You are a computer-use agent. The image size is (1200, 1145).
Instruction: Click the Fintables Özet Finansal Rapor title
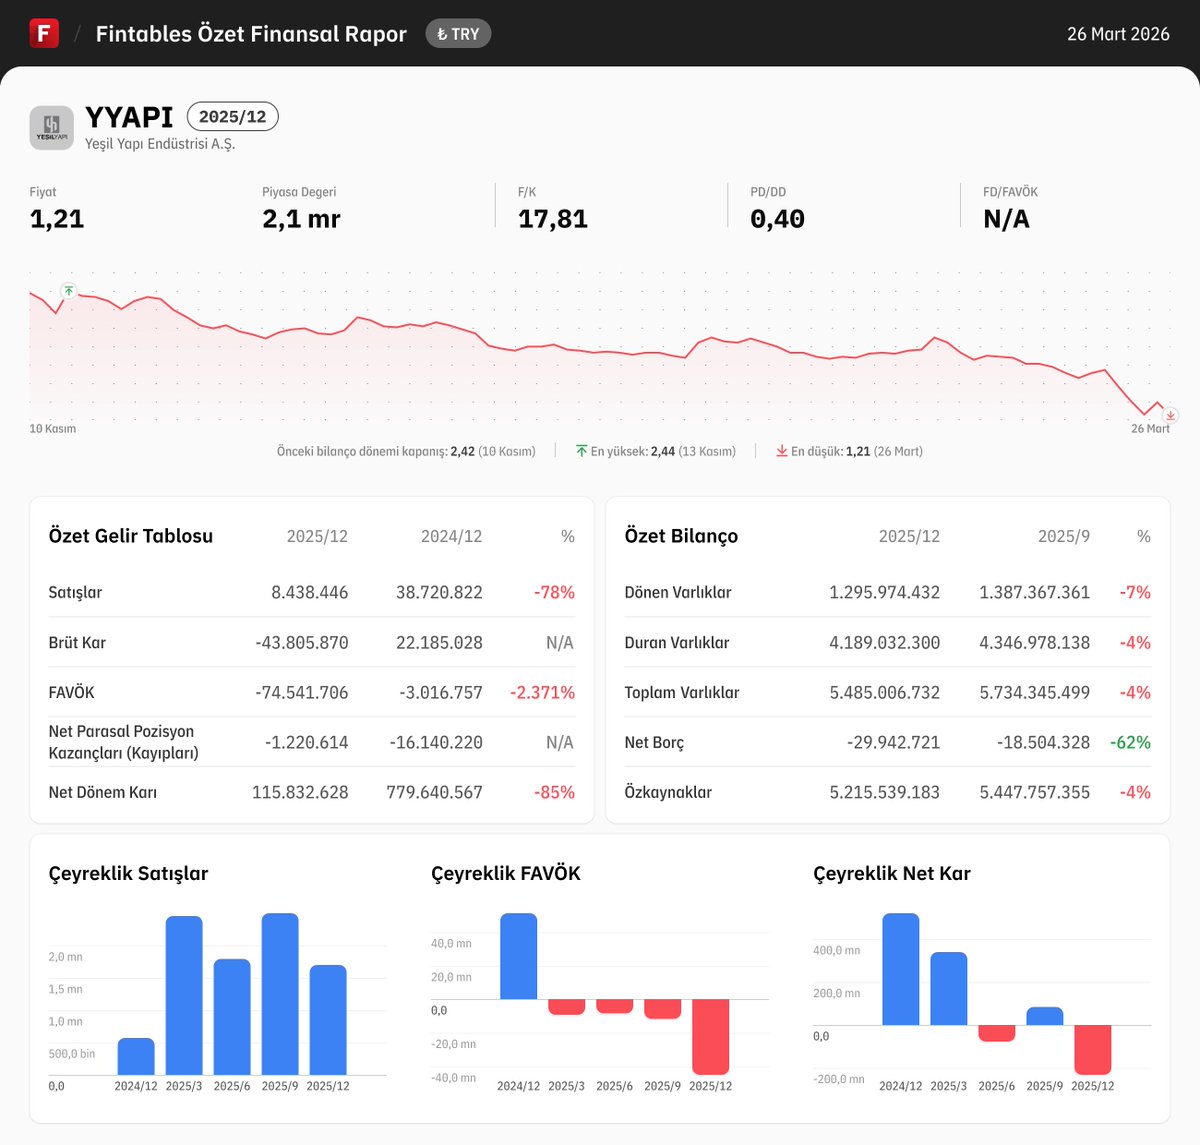point(251,34)
